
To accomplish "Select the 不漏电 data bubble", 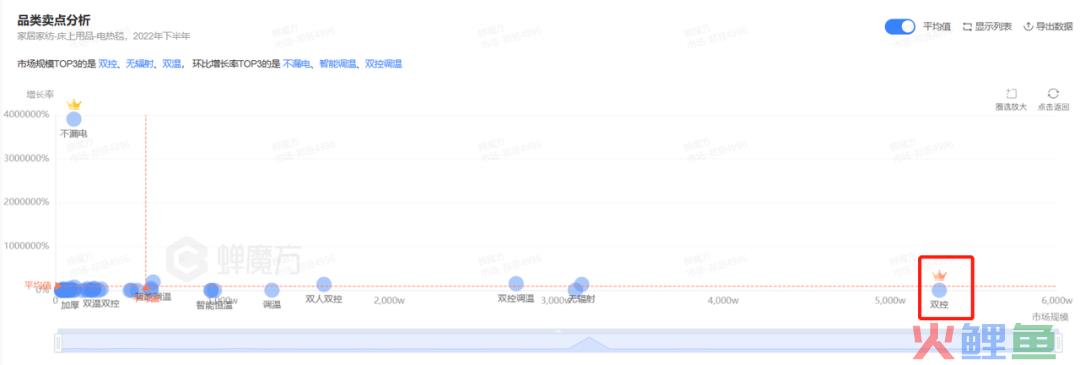I will (74, 119).
